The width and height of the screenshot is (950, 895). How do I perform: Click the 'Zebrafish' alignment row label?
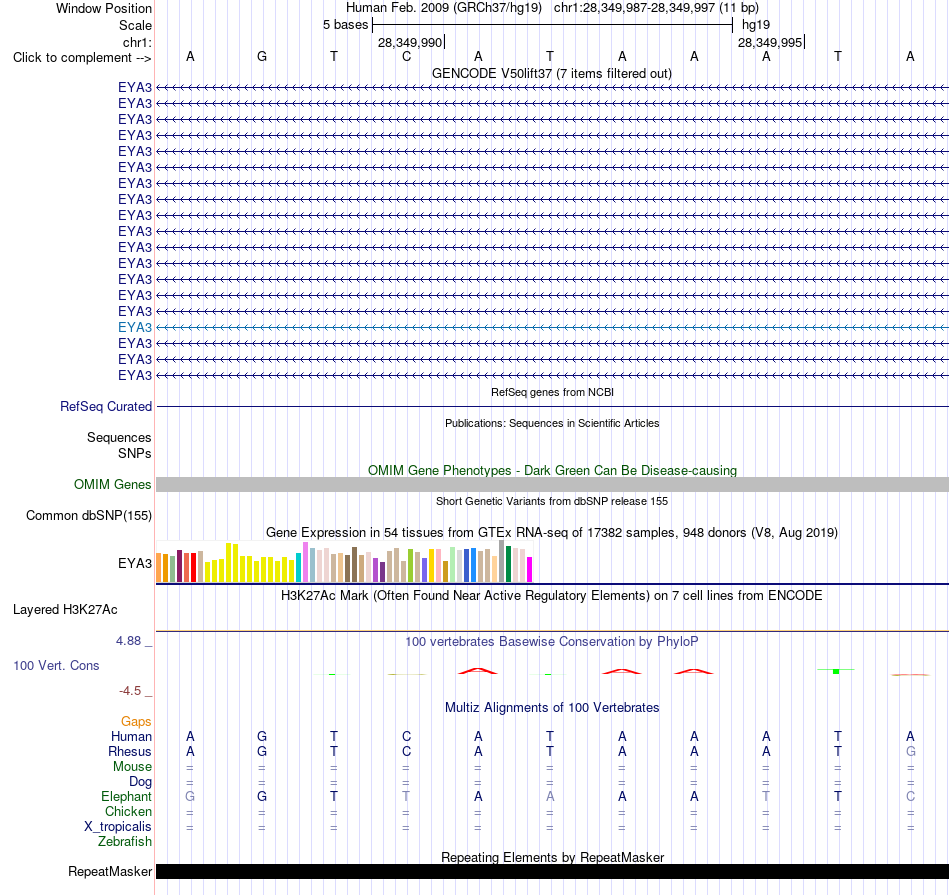(x=125, y=842)
